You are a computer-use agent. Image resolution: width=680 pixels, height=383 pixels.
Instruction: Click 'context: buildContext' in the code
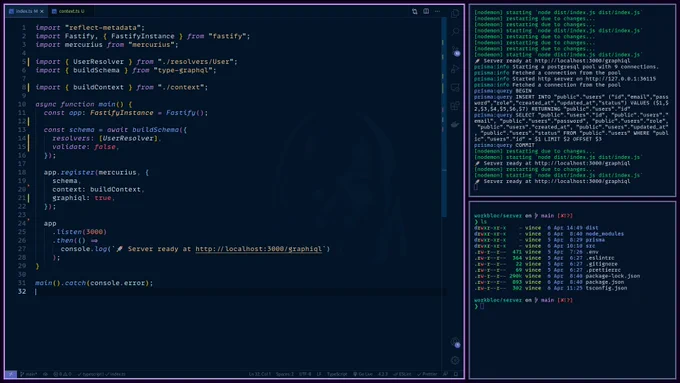[98, 190]
